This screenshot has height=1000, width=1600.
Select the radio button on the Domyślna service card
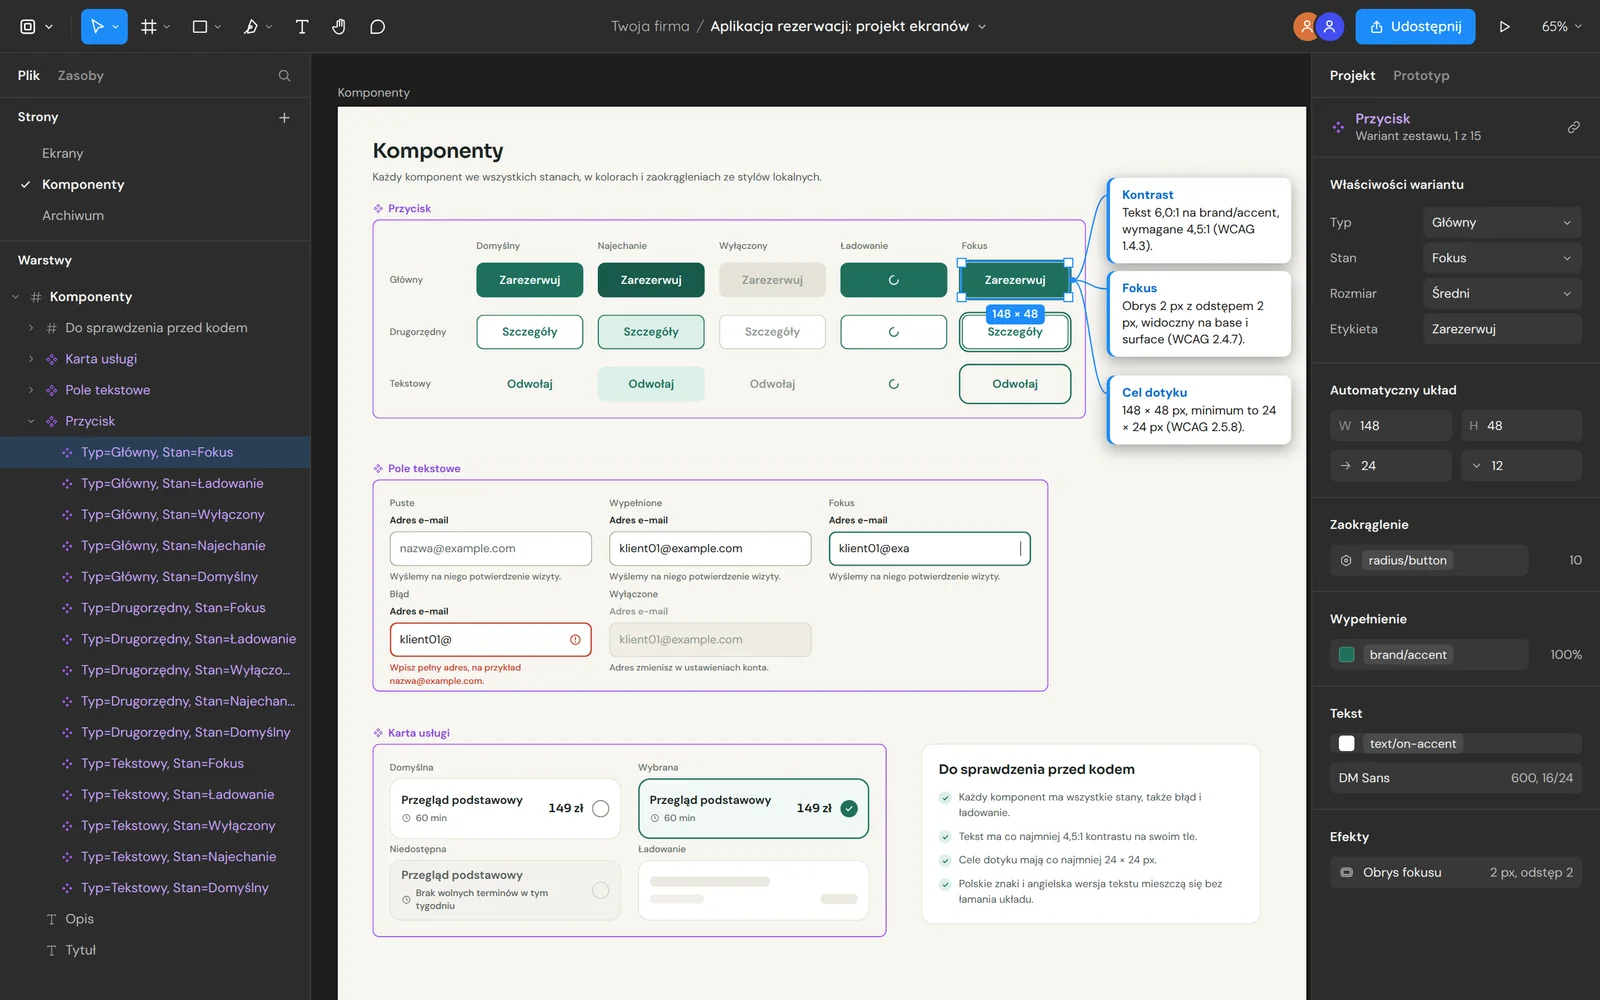[x=600, y=809]
